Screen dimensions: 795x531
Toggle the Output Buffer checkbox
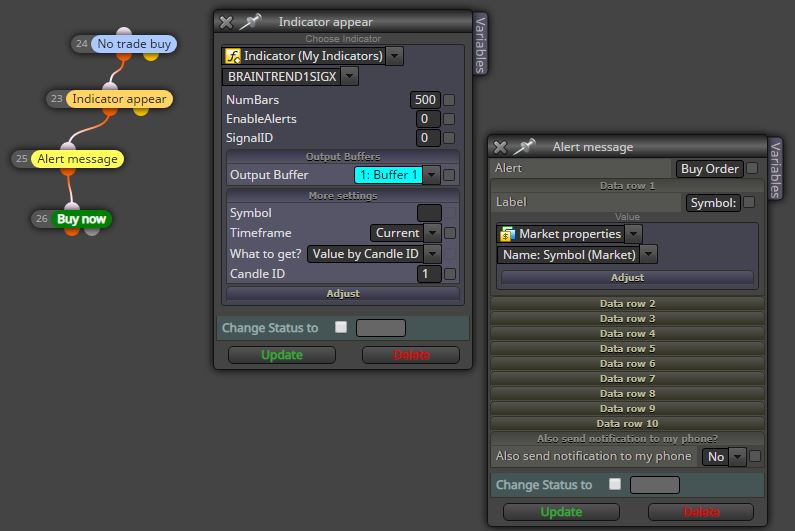tap(449, 175)
